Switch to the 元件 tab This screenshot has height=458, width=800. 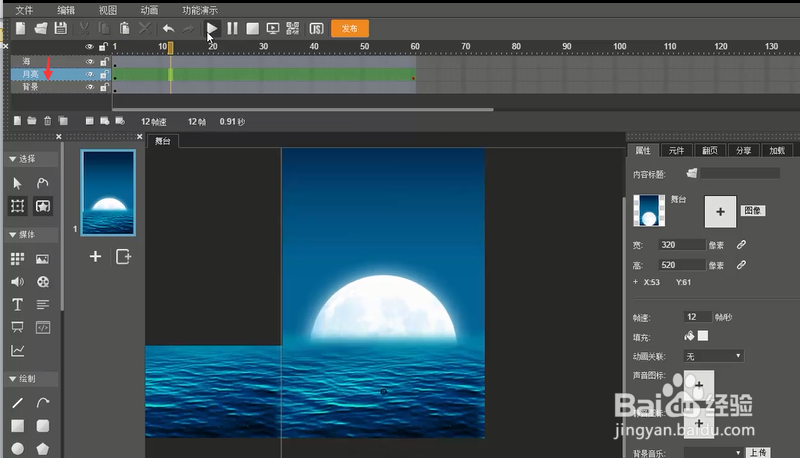(x=677, y=150)
